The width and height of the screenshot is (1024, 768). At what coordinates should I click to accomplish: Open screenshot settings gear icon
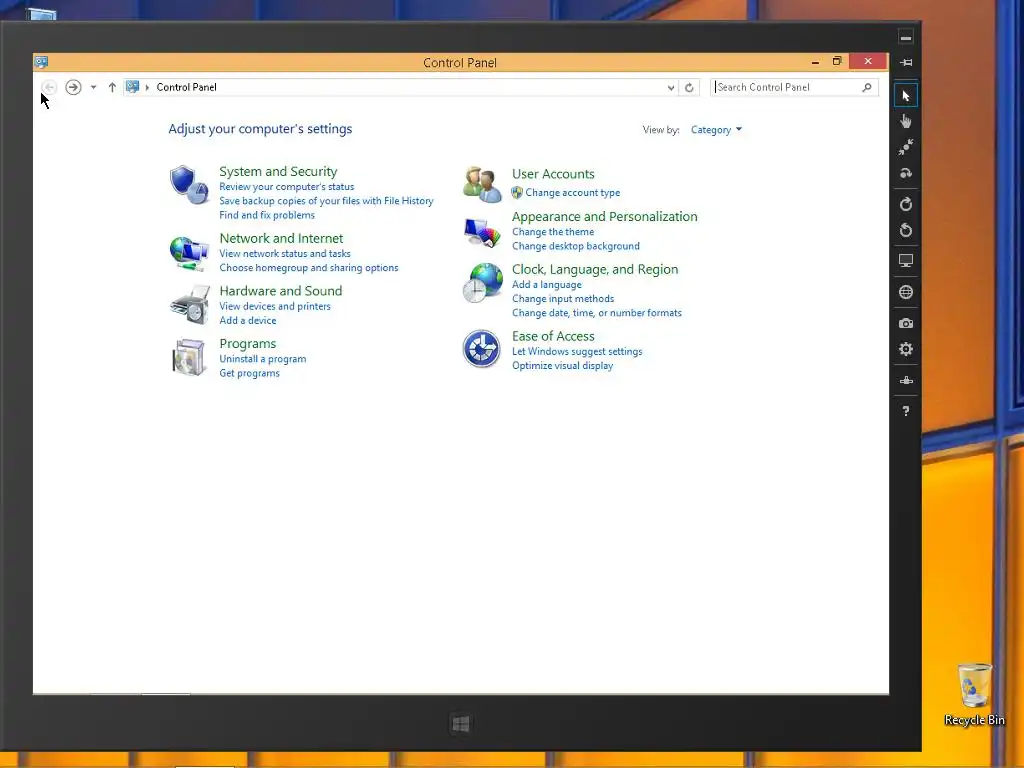[x=906, y=349]
